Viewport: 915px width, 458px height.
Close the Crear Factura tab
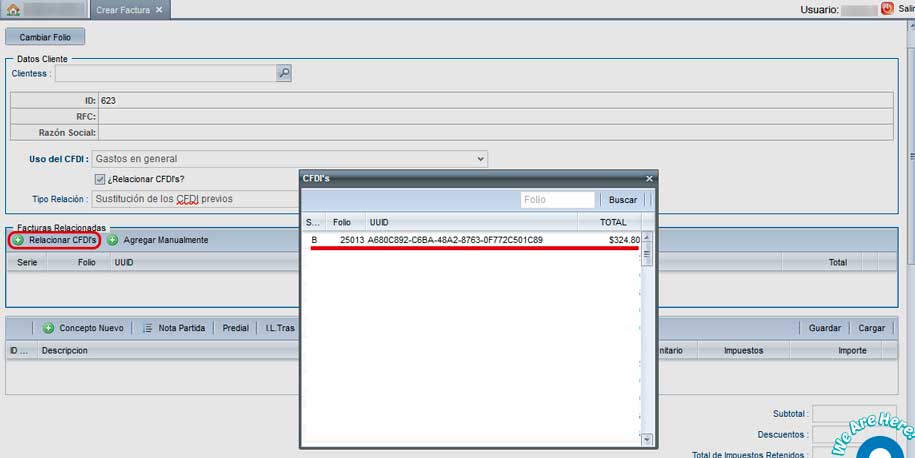[x=159, y=10]
